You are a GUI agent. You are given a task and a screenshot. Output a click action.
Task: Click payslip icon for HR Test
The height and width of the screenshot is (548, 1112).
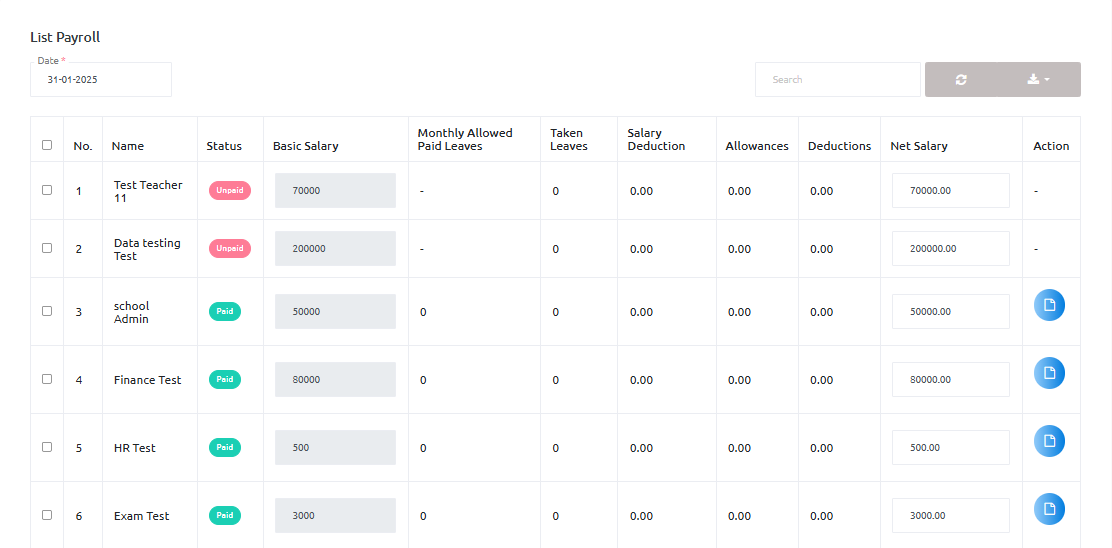[x=1049, y=441]
